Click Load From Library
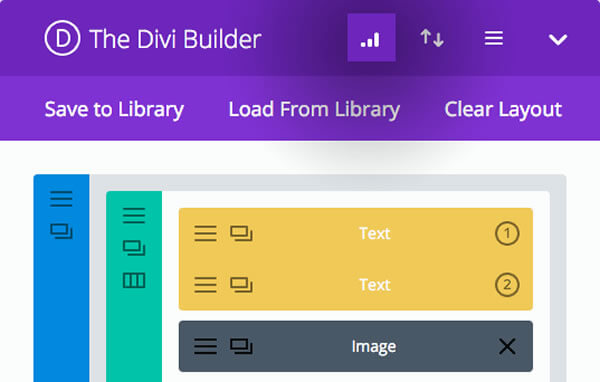 click(x=314, y=109)
